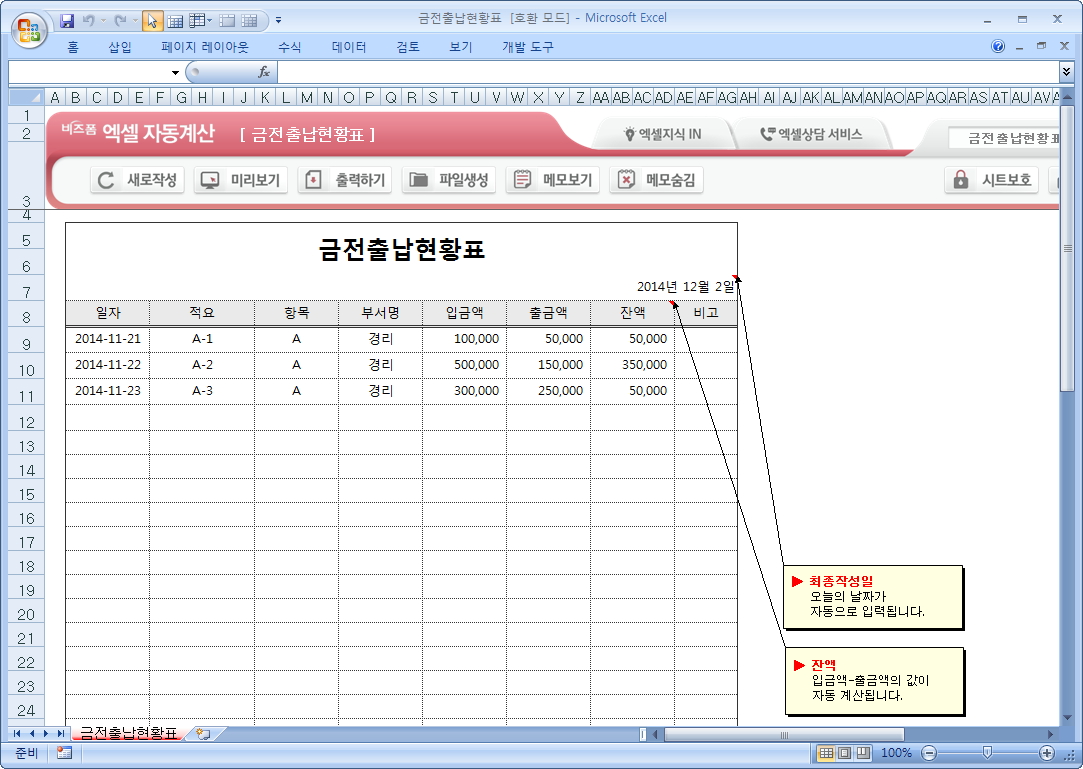The width and height of the screenshot is (1083, 769).
Task: Zoom out with minus button
Action: (x=930, y=753)
